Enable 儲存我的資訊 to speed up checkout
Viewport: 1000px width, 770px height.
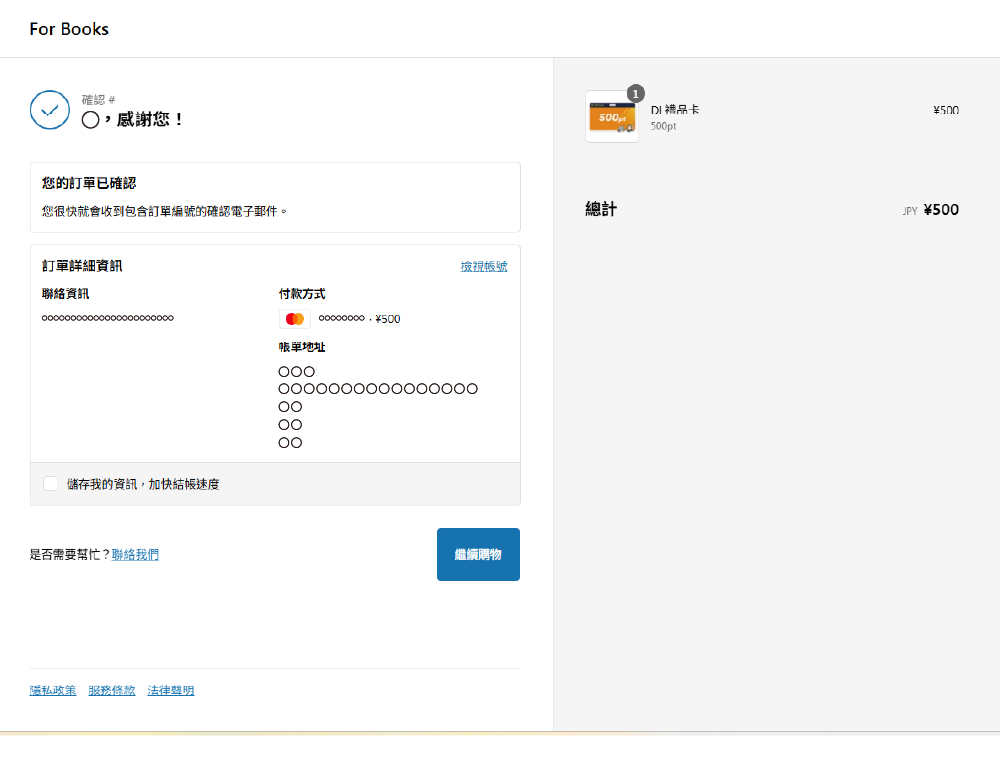(50, 483)
